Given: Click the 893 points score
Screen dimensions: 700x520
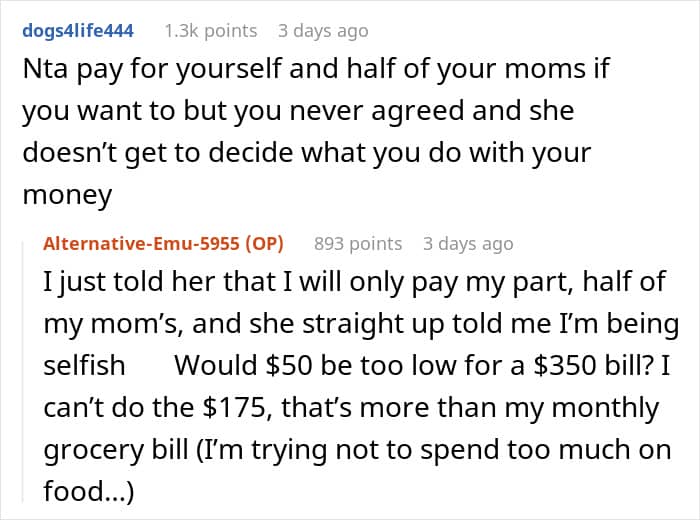Looking at the screenshot, I should [x=358, y=244].
